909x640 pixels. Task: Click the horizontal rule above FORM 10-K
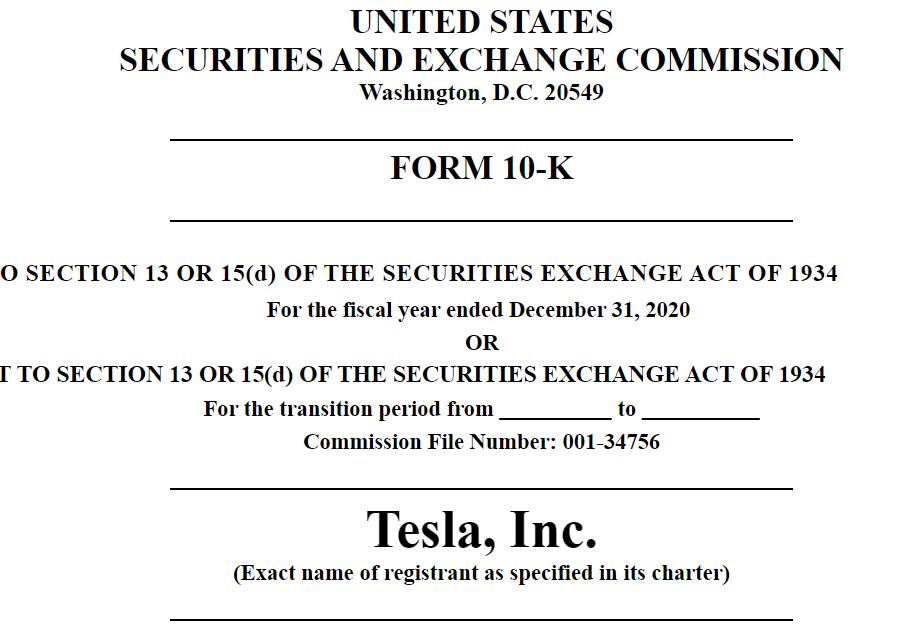click(x=481, y=140)
